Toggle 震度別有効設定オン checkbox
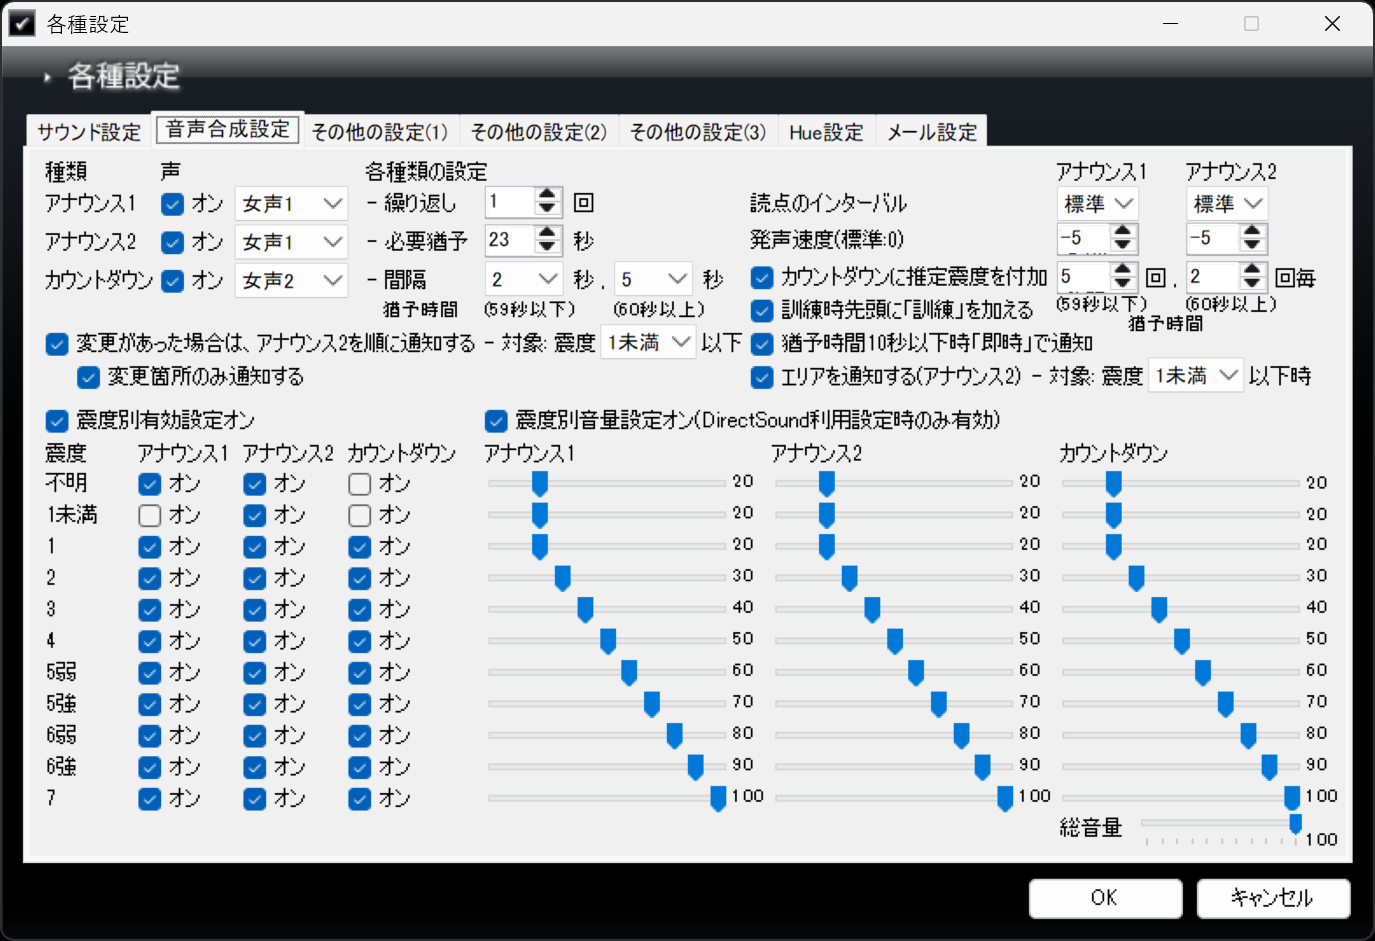Viewport: 1375px width, 941px height. click(57, 421)
